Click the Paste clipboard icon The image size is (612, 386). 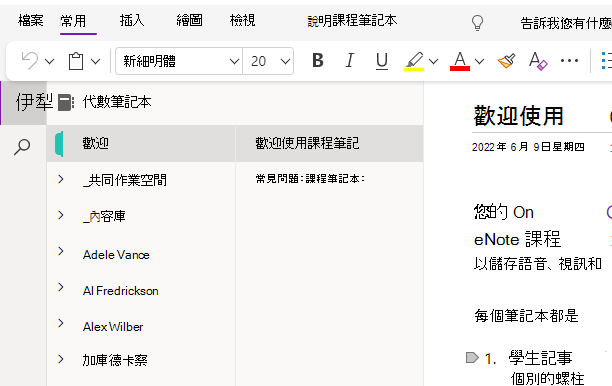(76, 61)
